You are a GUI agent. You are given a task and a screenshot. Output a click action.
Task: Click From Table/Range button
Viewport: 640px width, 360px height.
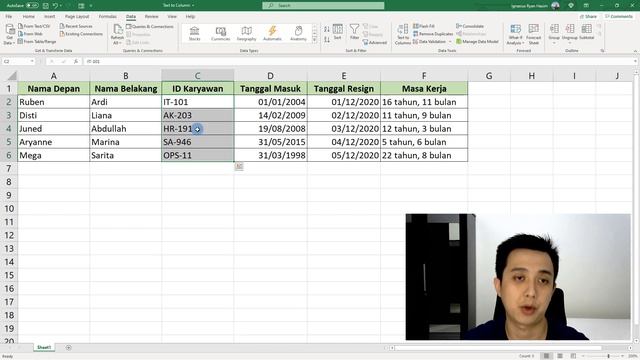coord(37,42)
